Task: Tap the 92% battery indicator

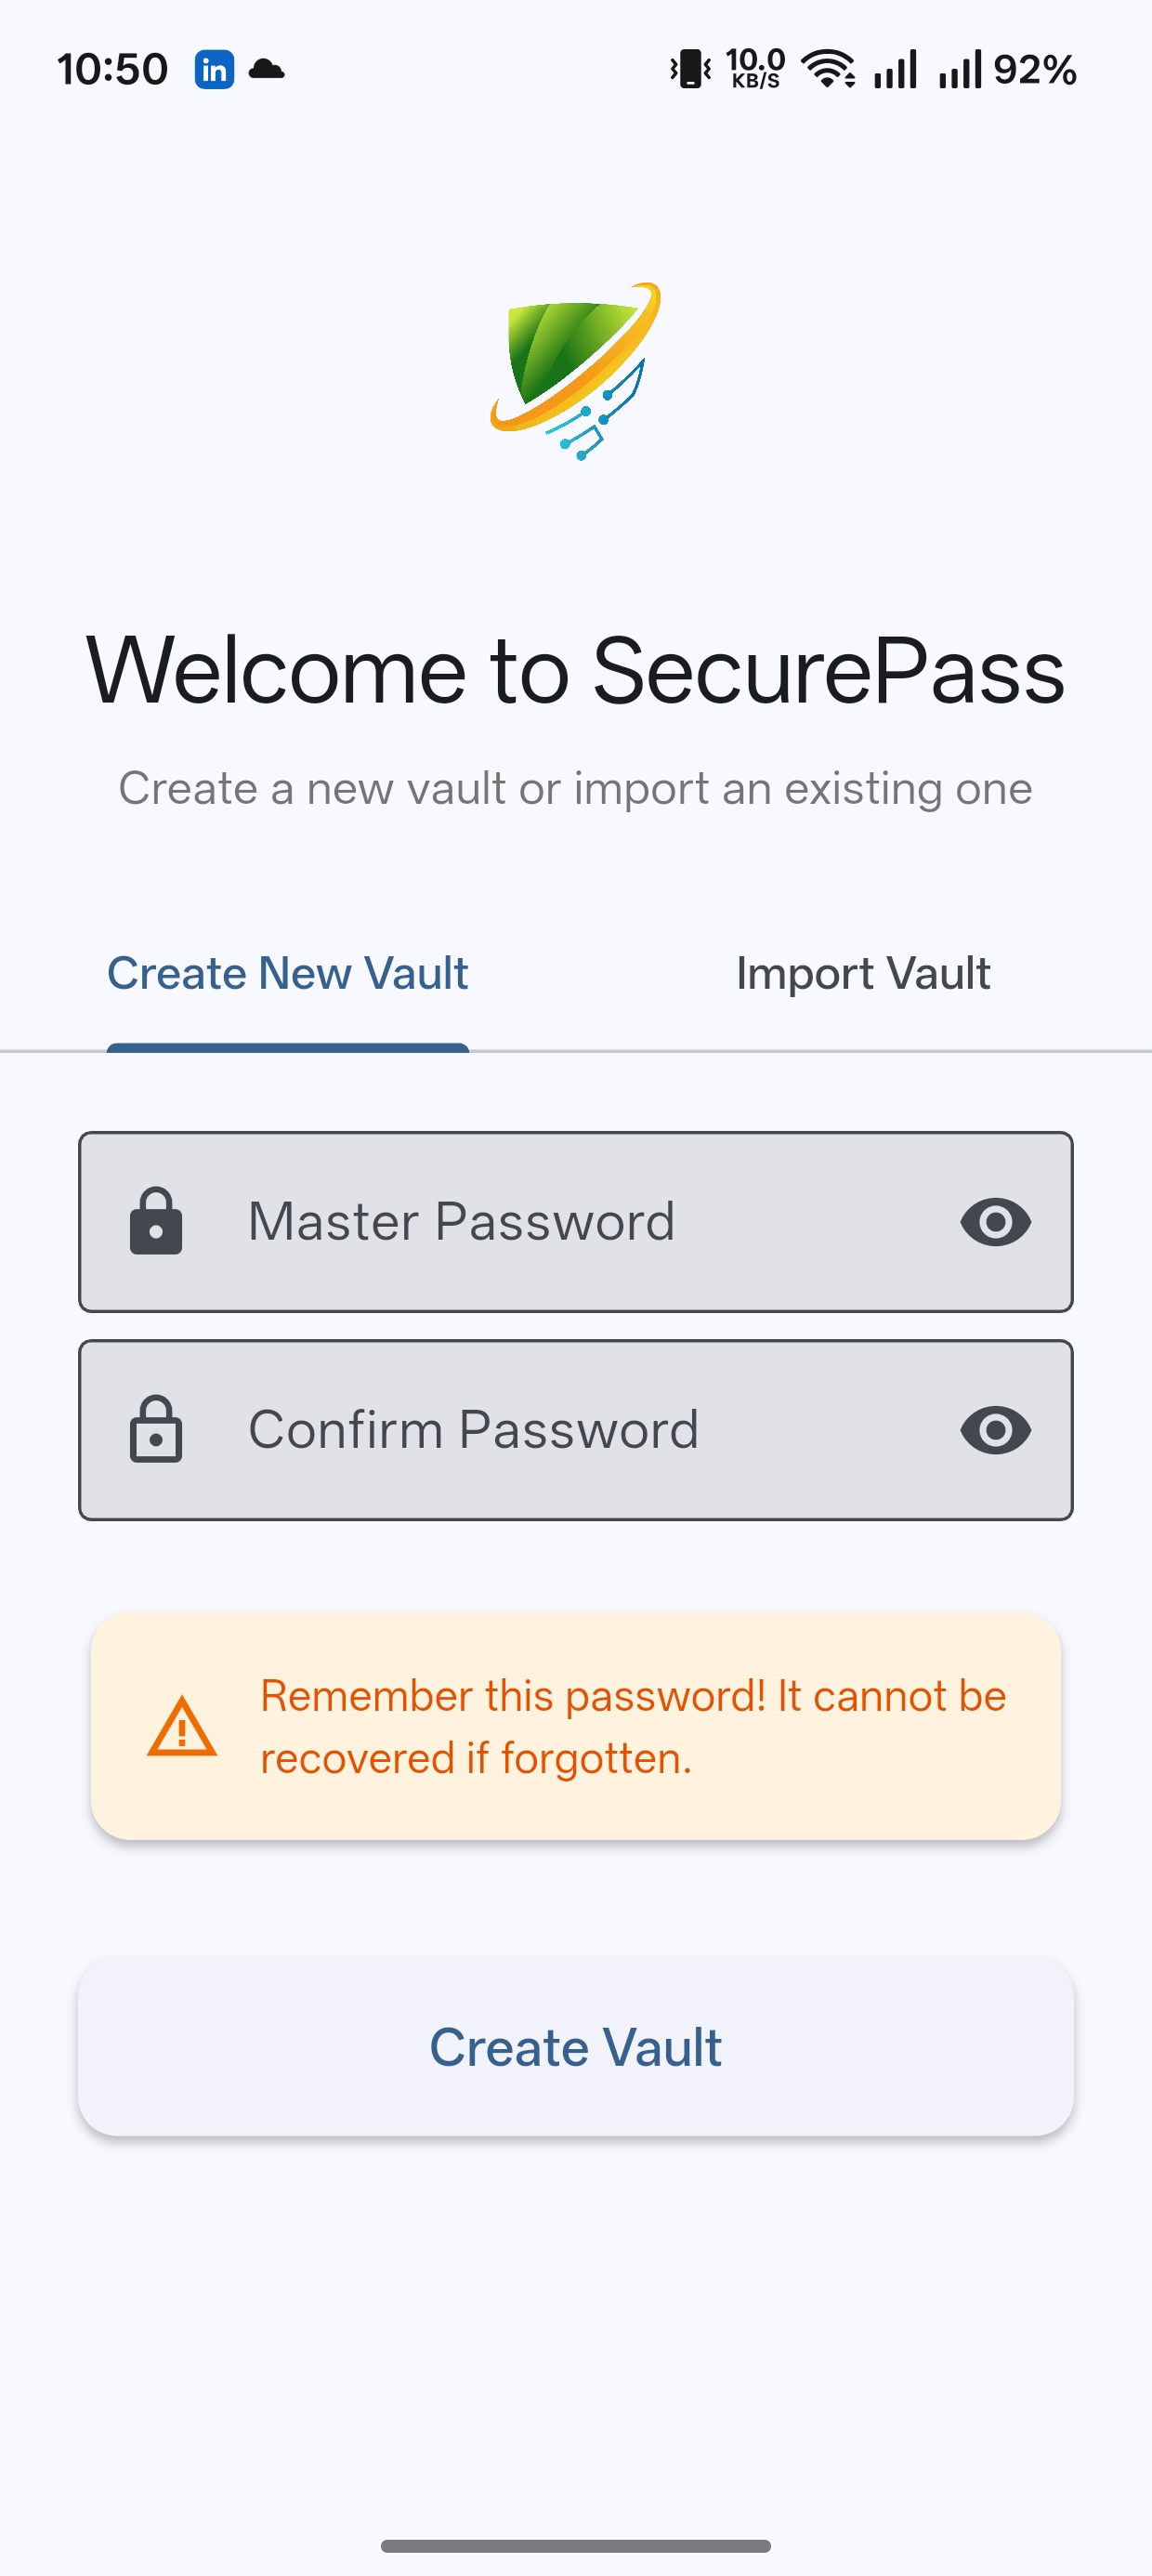Action: tap(1034, 70)
